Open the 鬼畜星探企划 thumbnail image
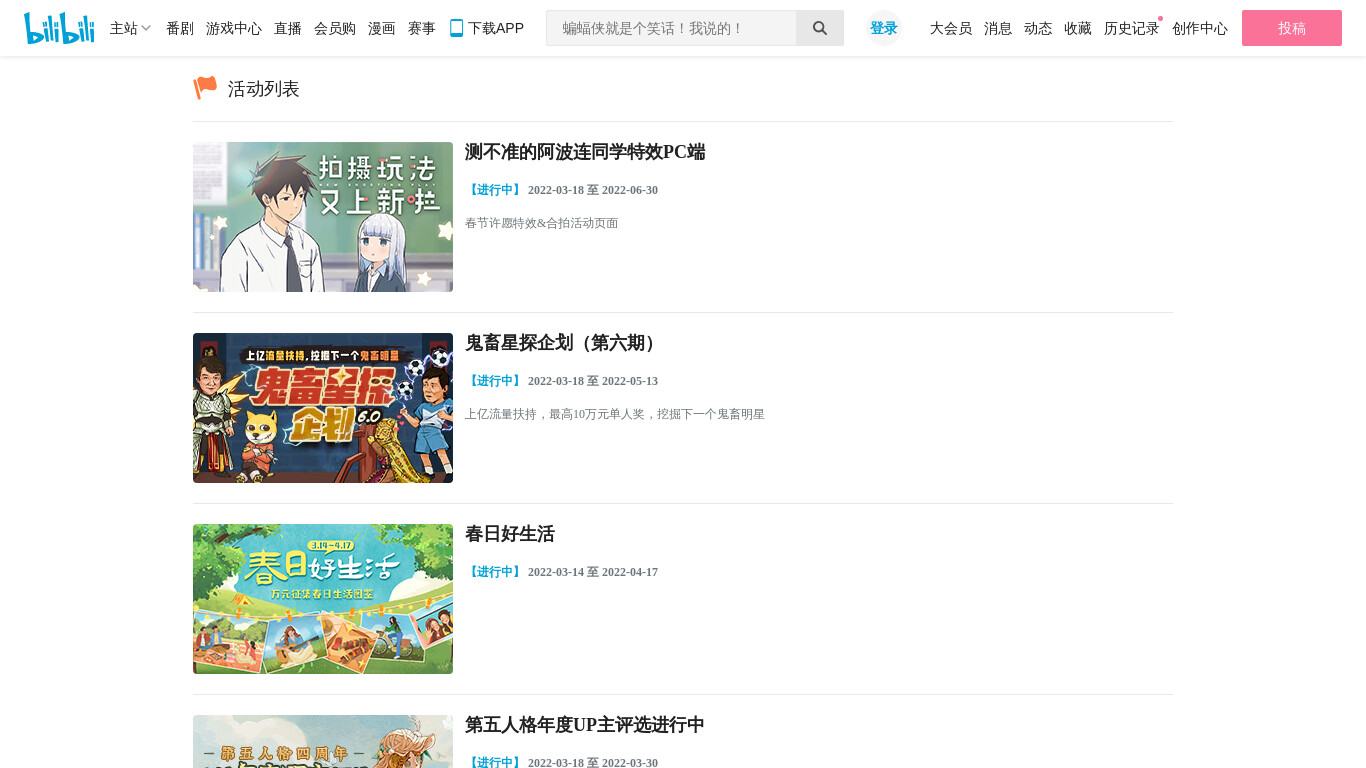 pyautogui.click(x=323, y=408)
